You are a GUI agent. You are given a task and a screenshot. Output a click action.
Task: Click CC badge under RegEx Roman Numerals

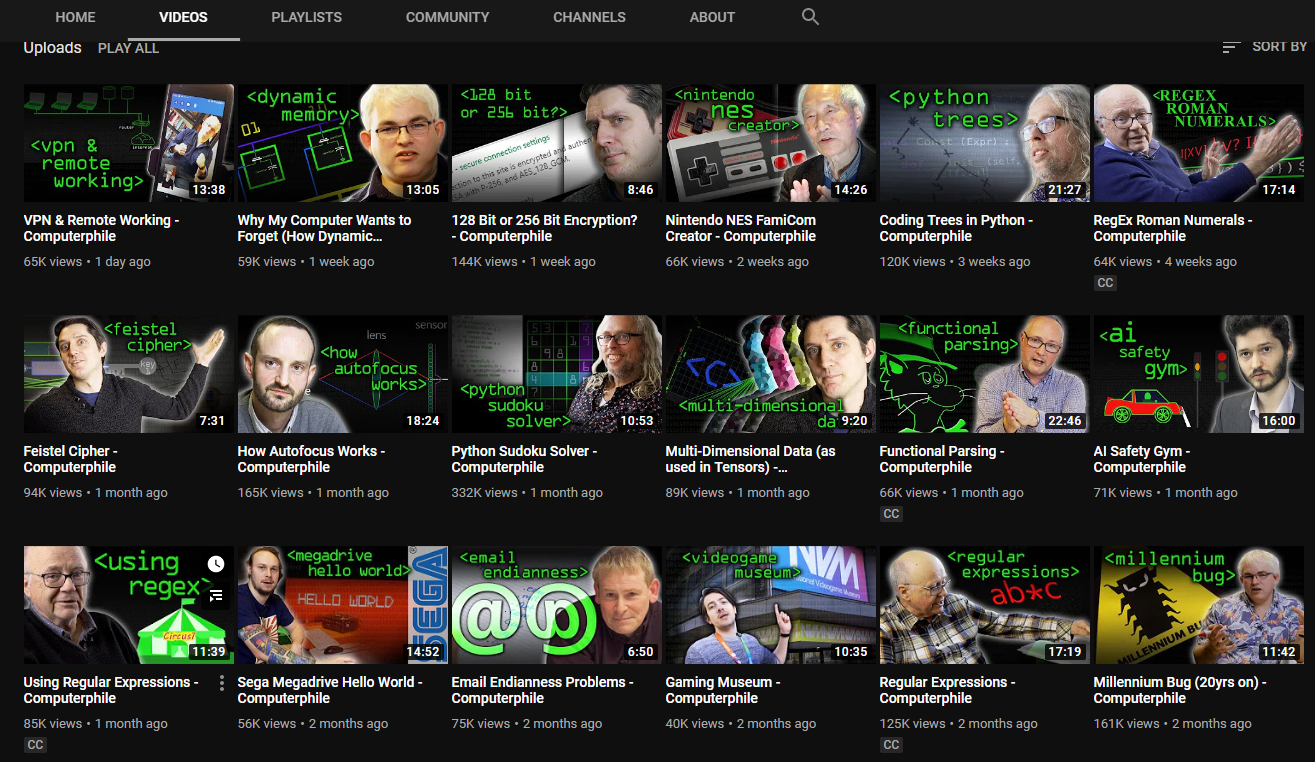pyautogui.click(x=1105, y=283)
